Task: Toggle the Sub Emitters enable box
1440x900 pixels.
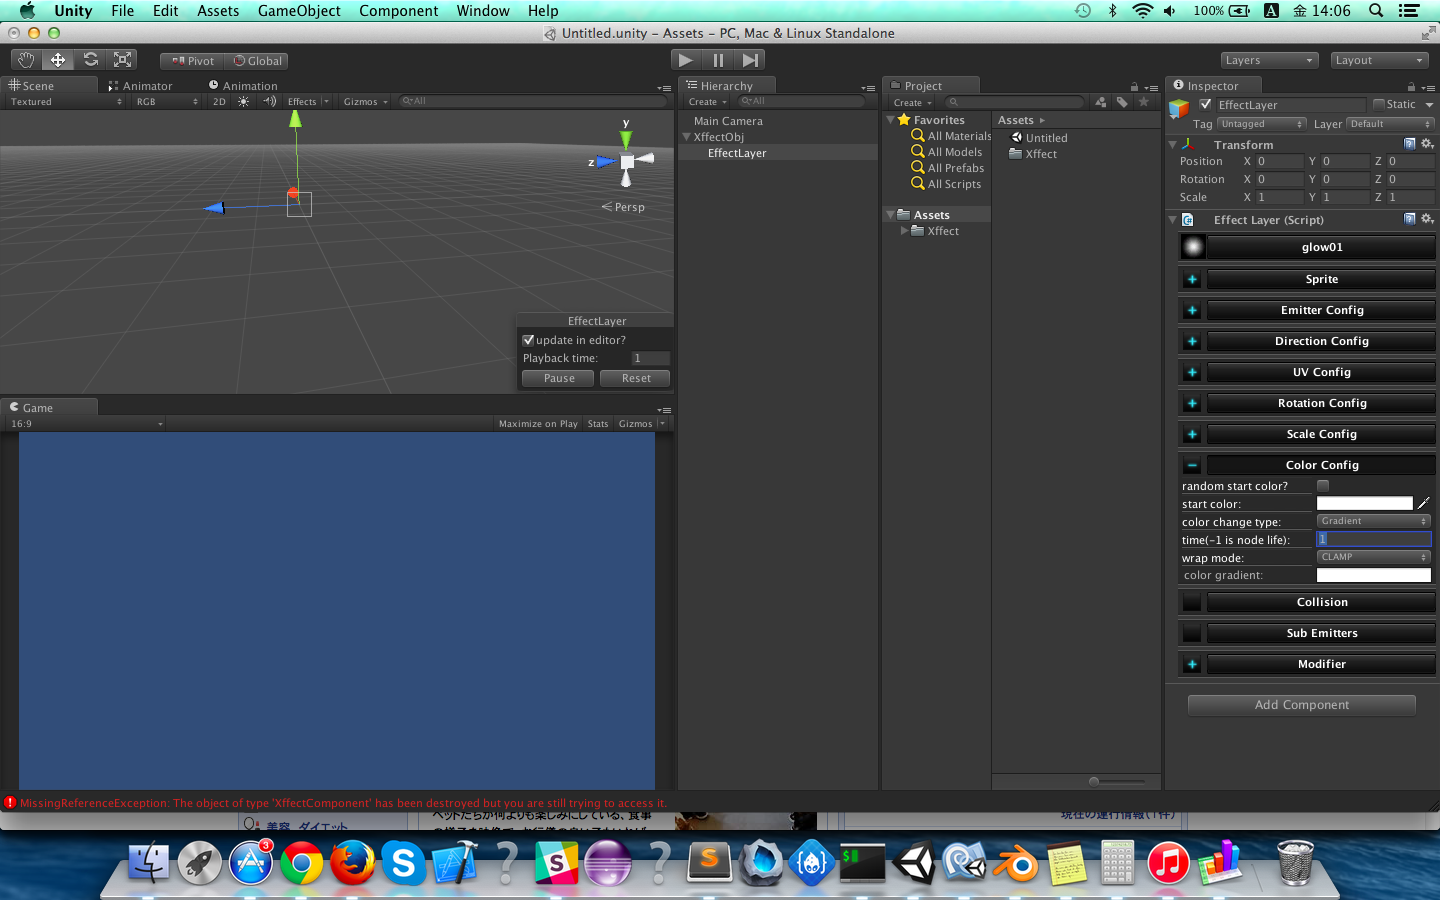Action: (1192, 633)
